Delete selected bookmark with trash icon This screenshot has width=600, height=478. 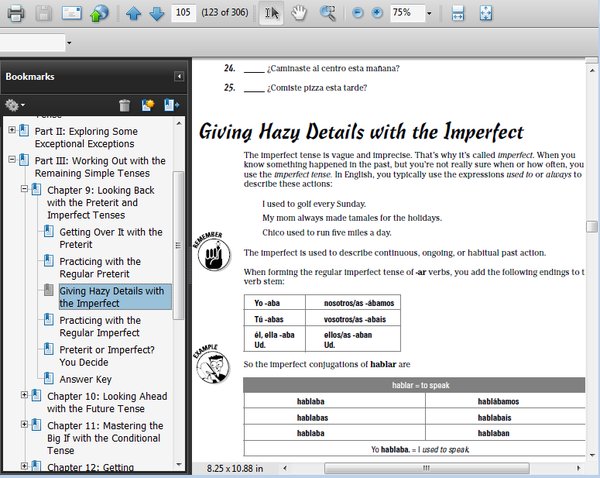[x=124, y=104]
